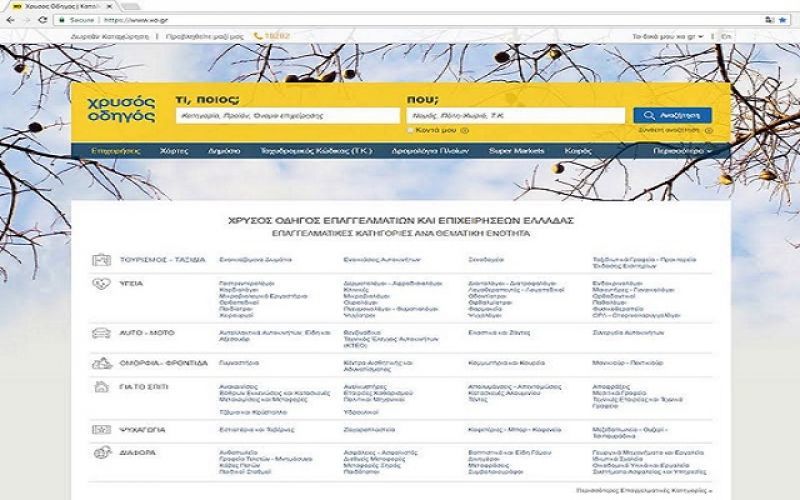The height and width of the screenshot is (500, 800).
Task: Click the info icon beside Σύνθετη αναζήτηση
Action: 709,131
